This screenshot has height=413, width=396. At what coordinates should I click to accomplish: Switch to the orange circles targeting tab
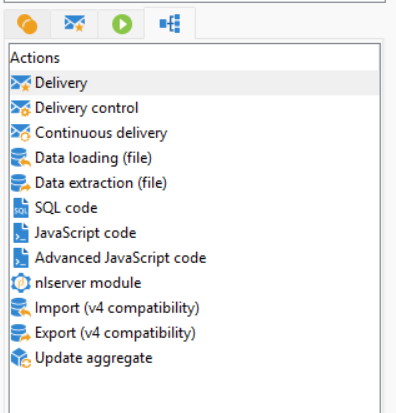coord(27,24)
